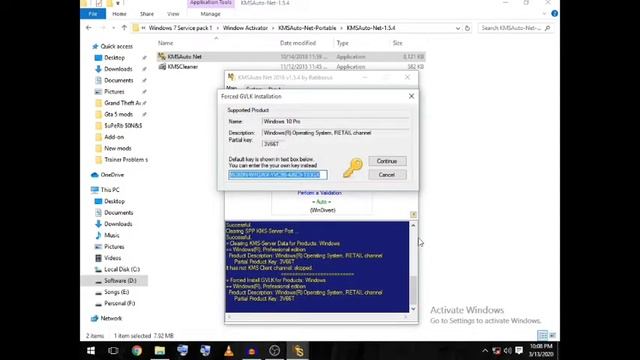
Task: Click the KMSAuto log scroll-down arrow
Action: (413, 309)
